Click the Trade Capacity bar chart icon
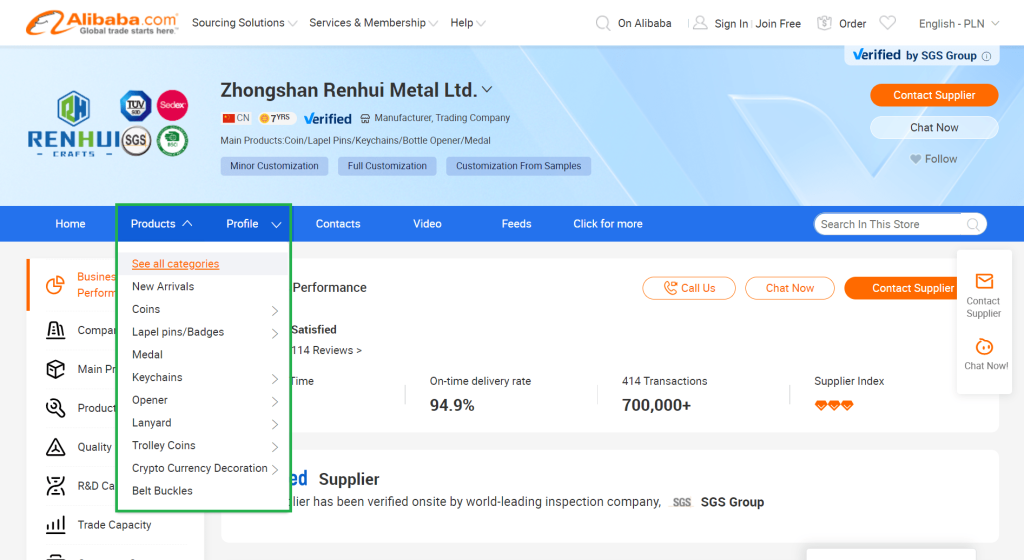The image size is (1024, 560). (x=56, y=525)
